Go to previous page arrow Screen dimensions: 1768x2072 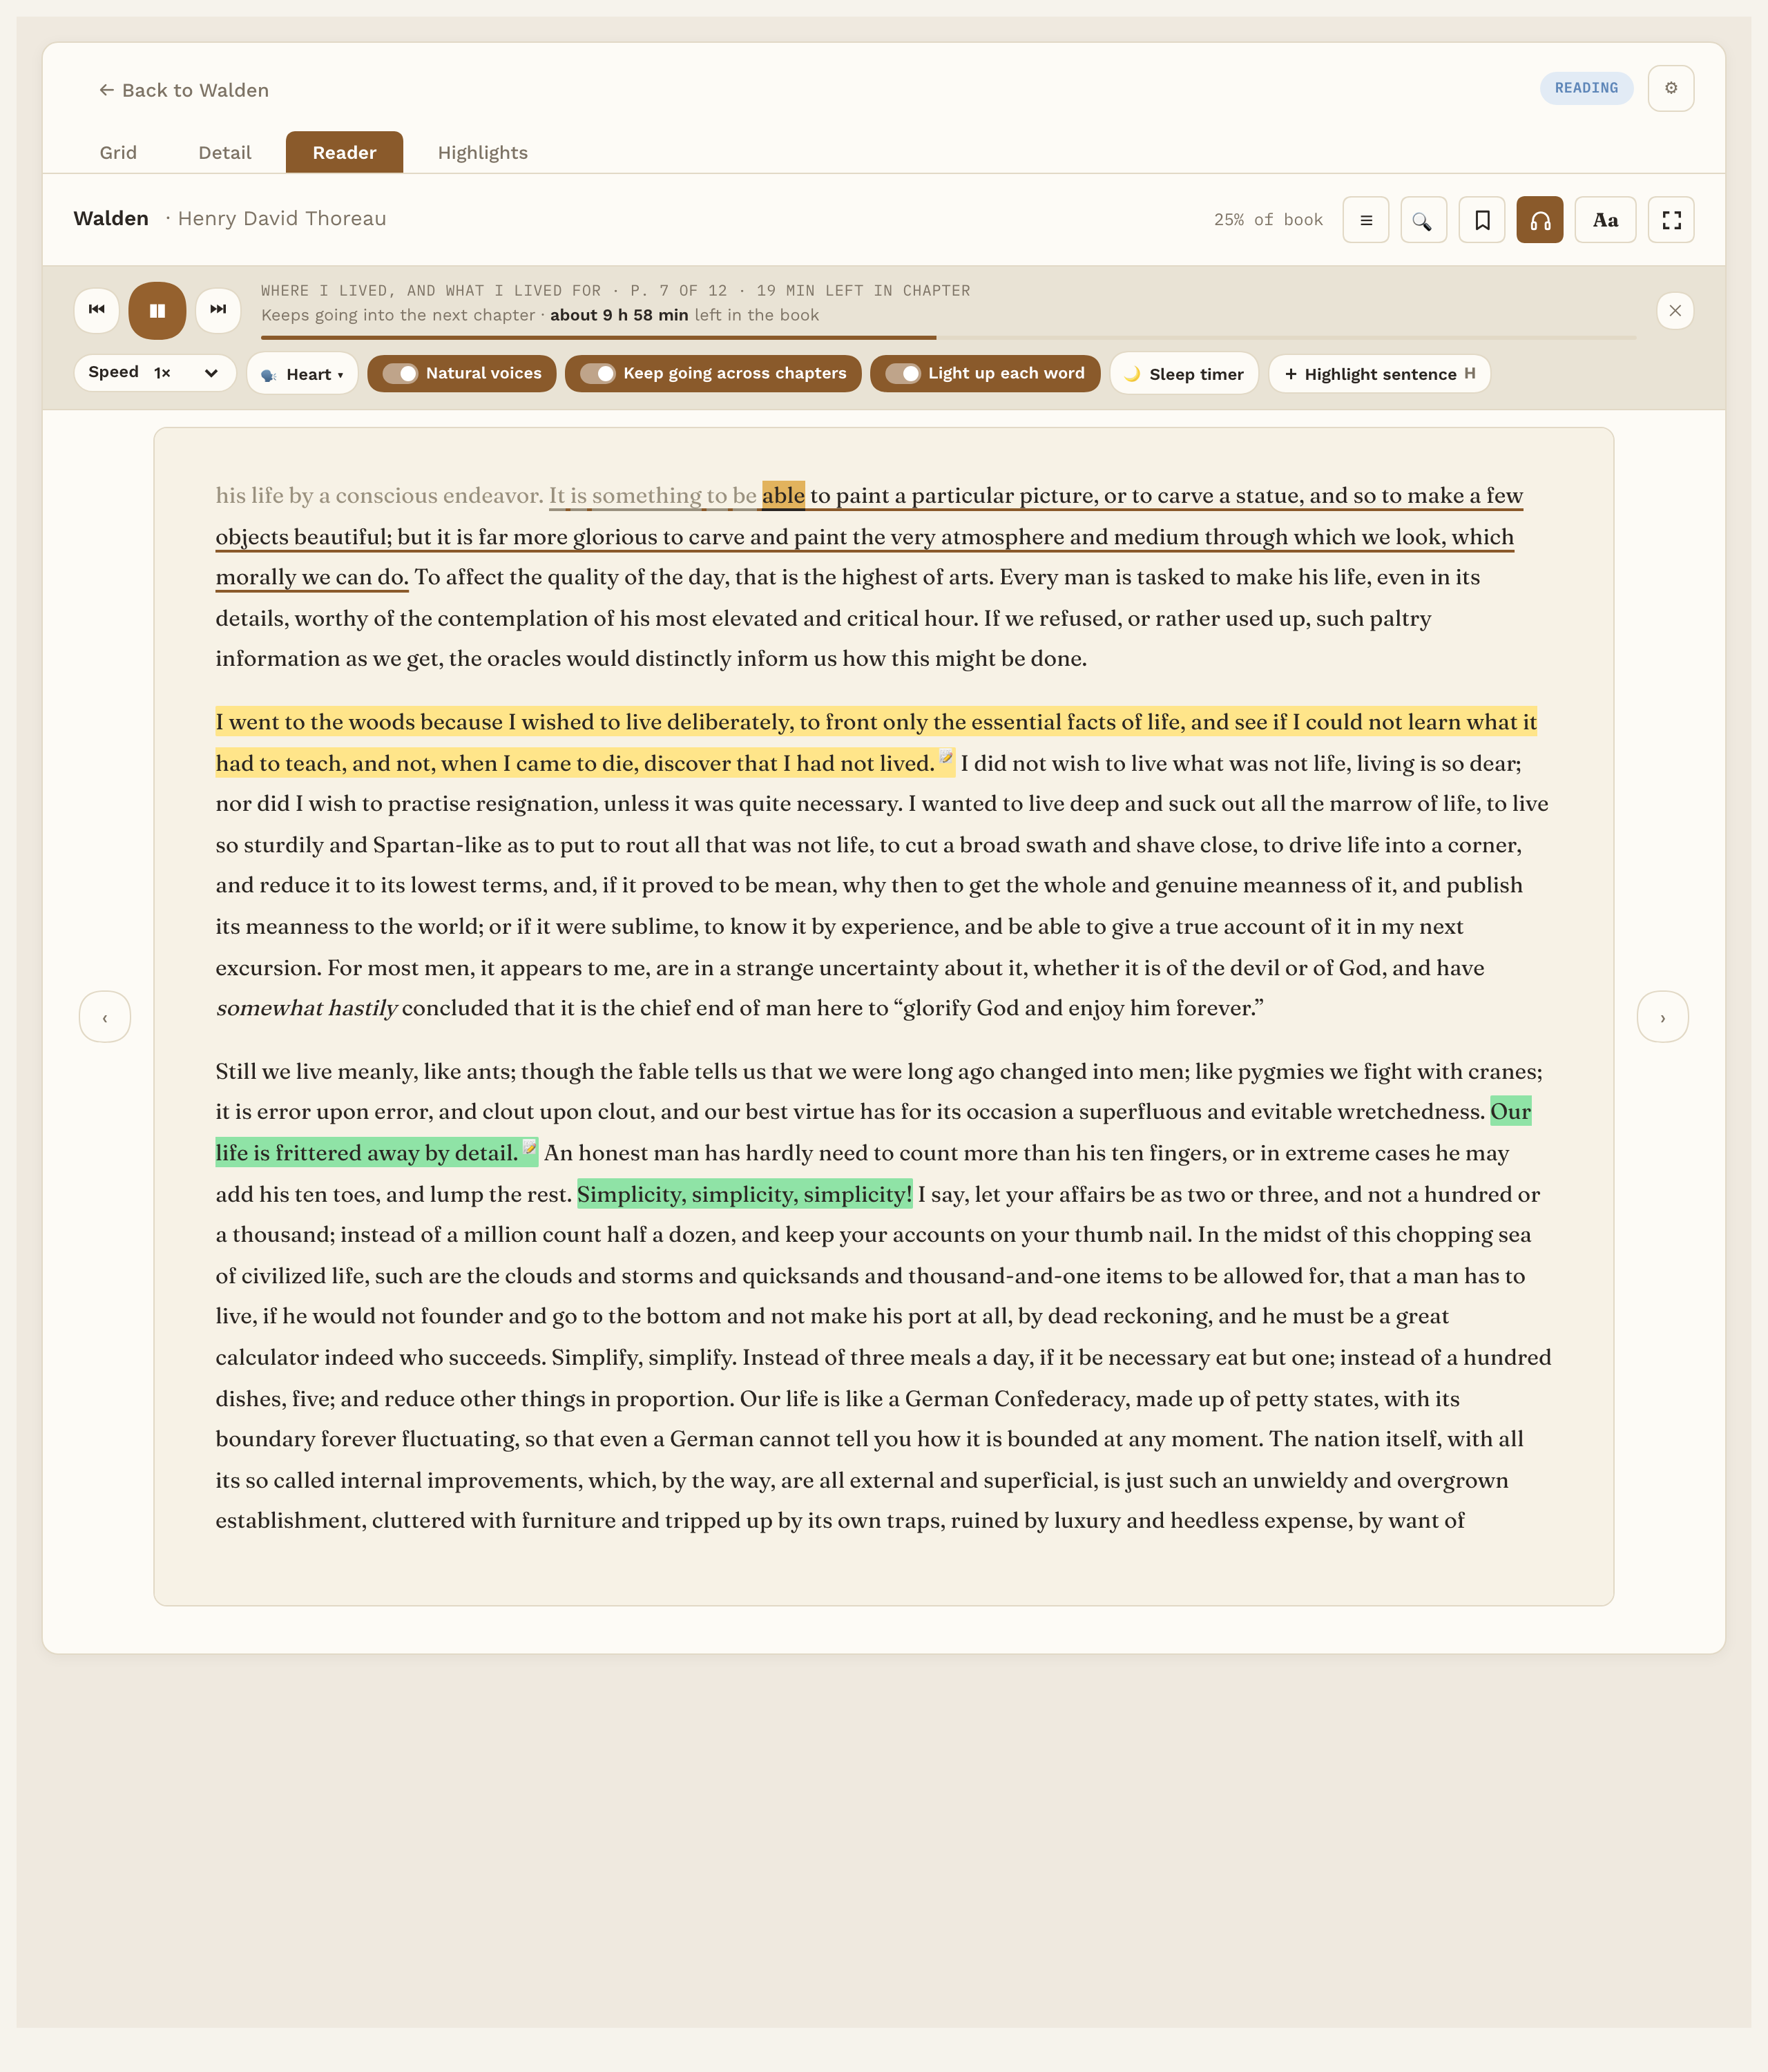pos(105,1017)
